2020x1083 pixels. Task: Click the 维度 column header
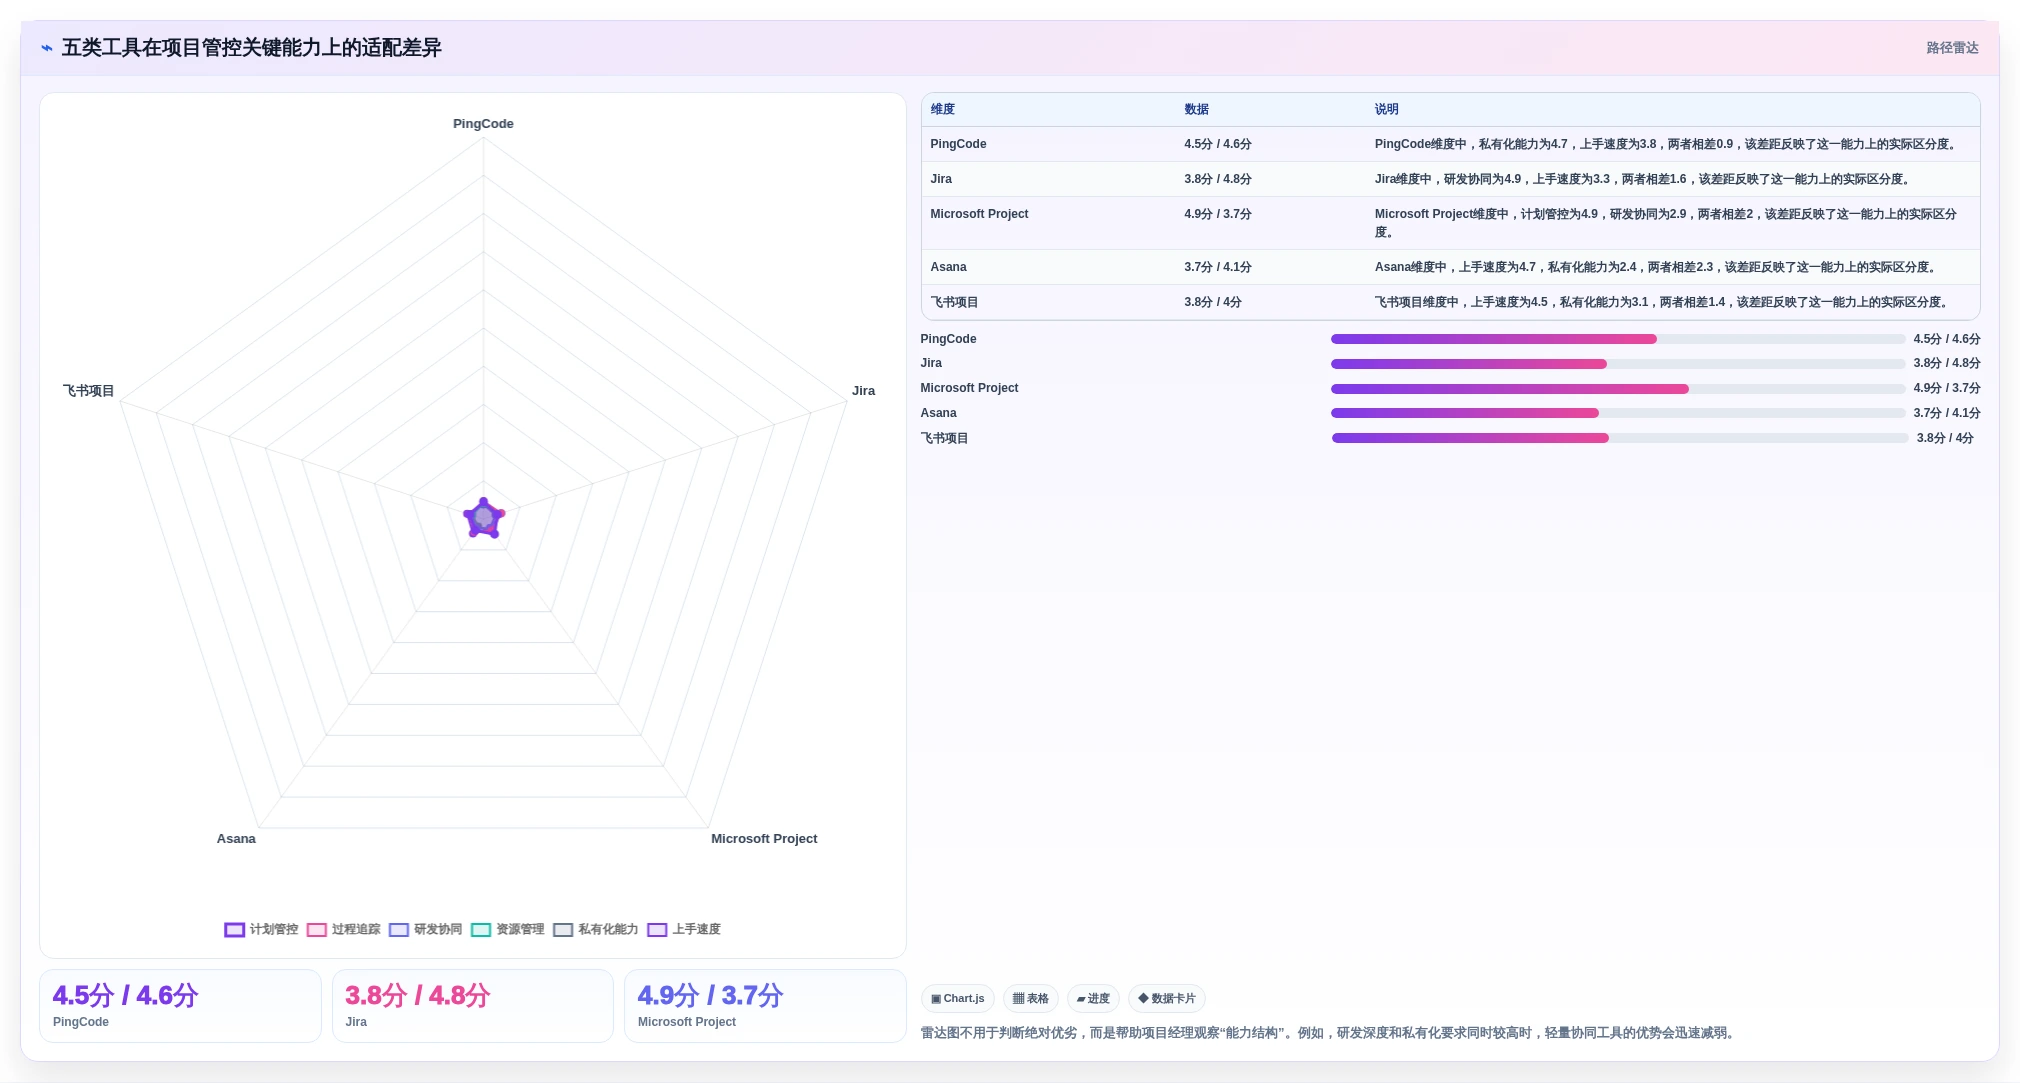pyautogui.click(x=942, y=109)
